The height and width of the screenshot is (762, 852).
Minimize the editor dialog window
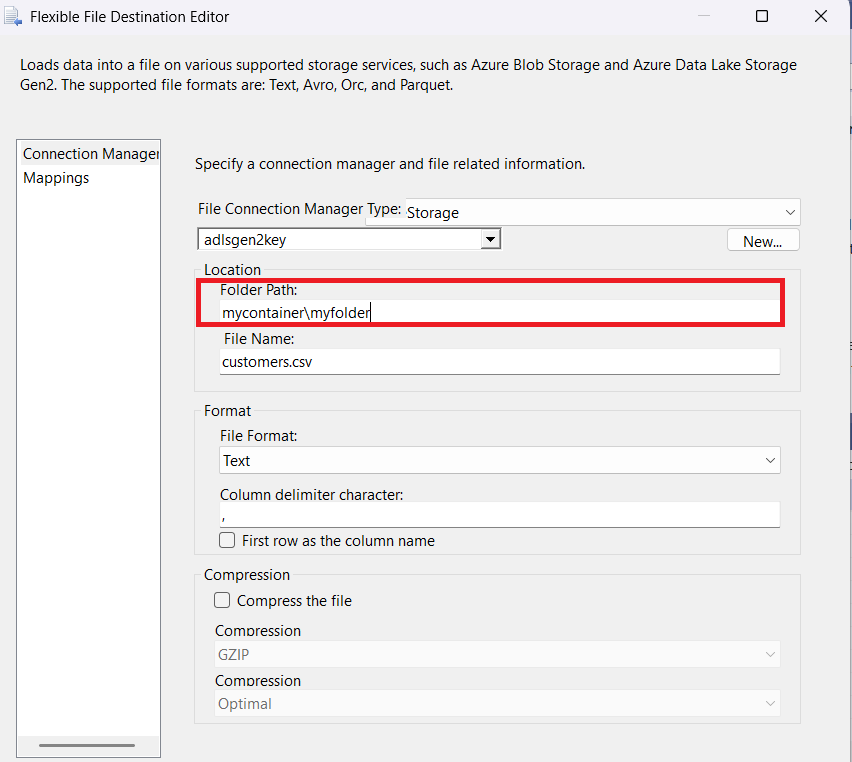(x=704, y=16)
